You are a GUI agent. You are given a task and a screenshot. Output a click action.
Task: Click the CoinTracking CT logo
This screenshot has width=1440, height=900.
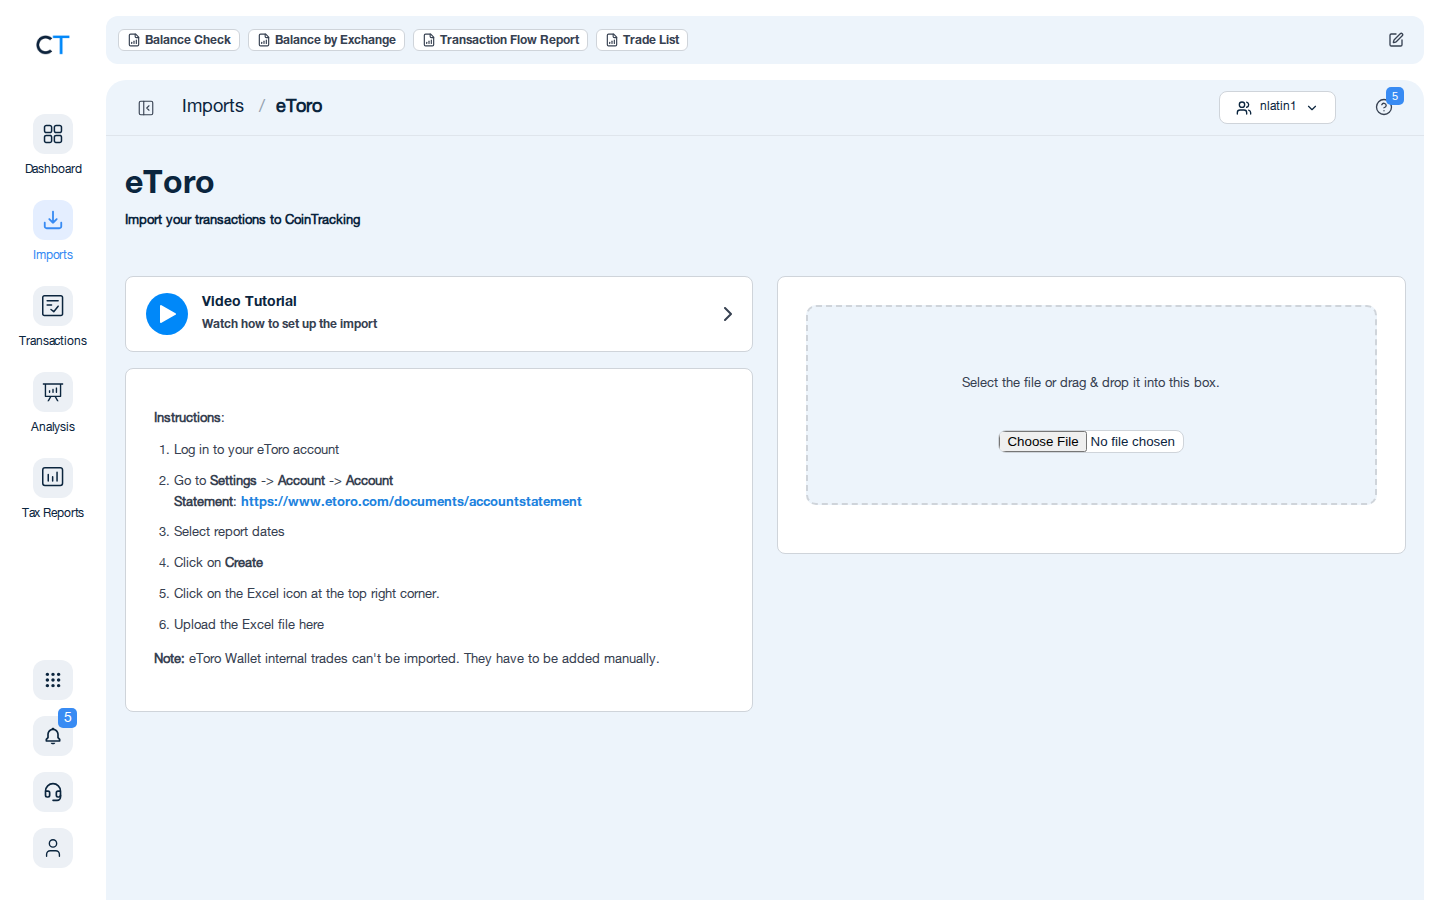[x=52, y=45]
